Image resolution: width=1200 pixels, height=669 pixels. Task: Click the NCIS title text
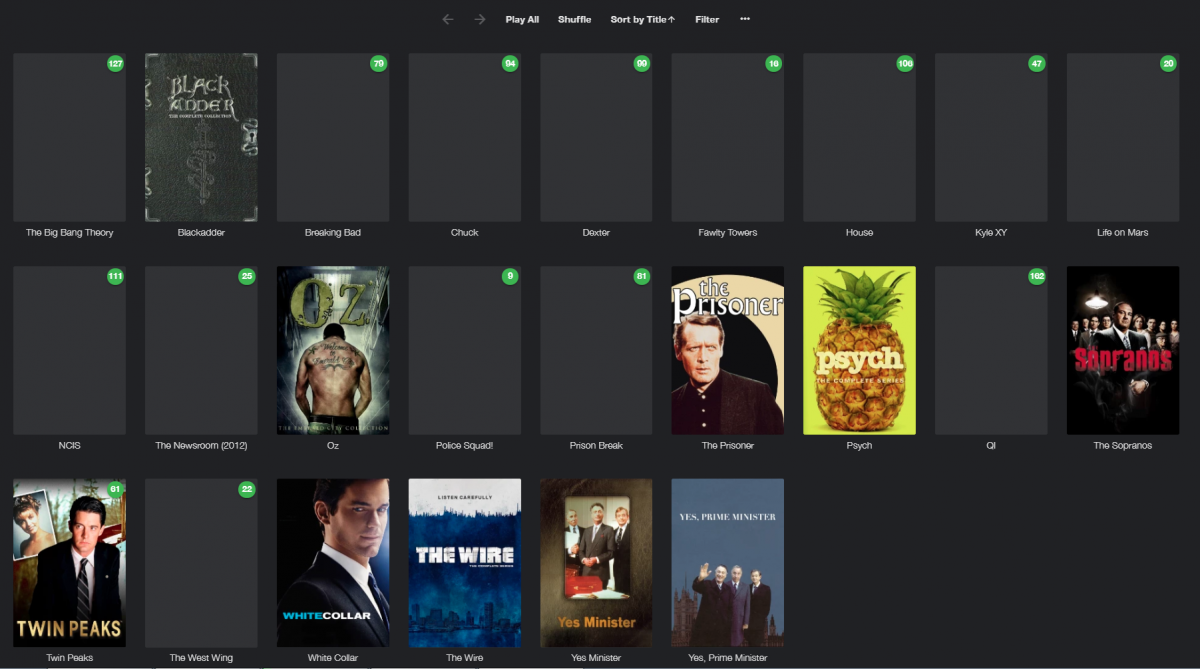pyautogui.click(x=70, y=446)
